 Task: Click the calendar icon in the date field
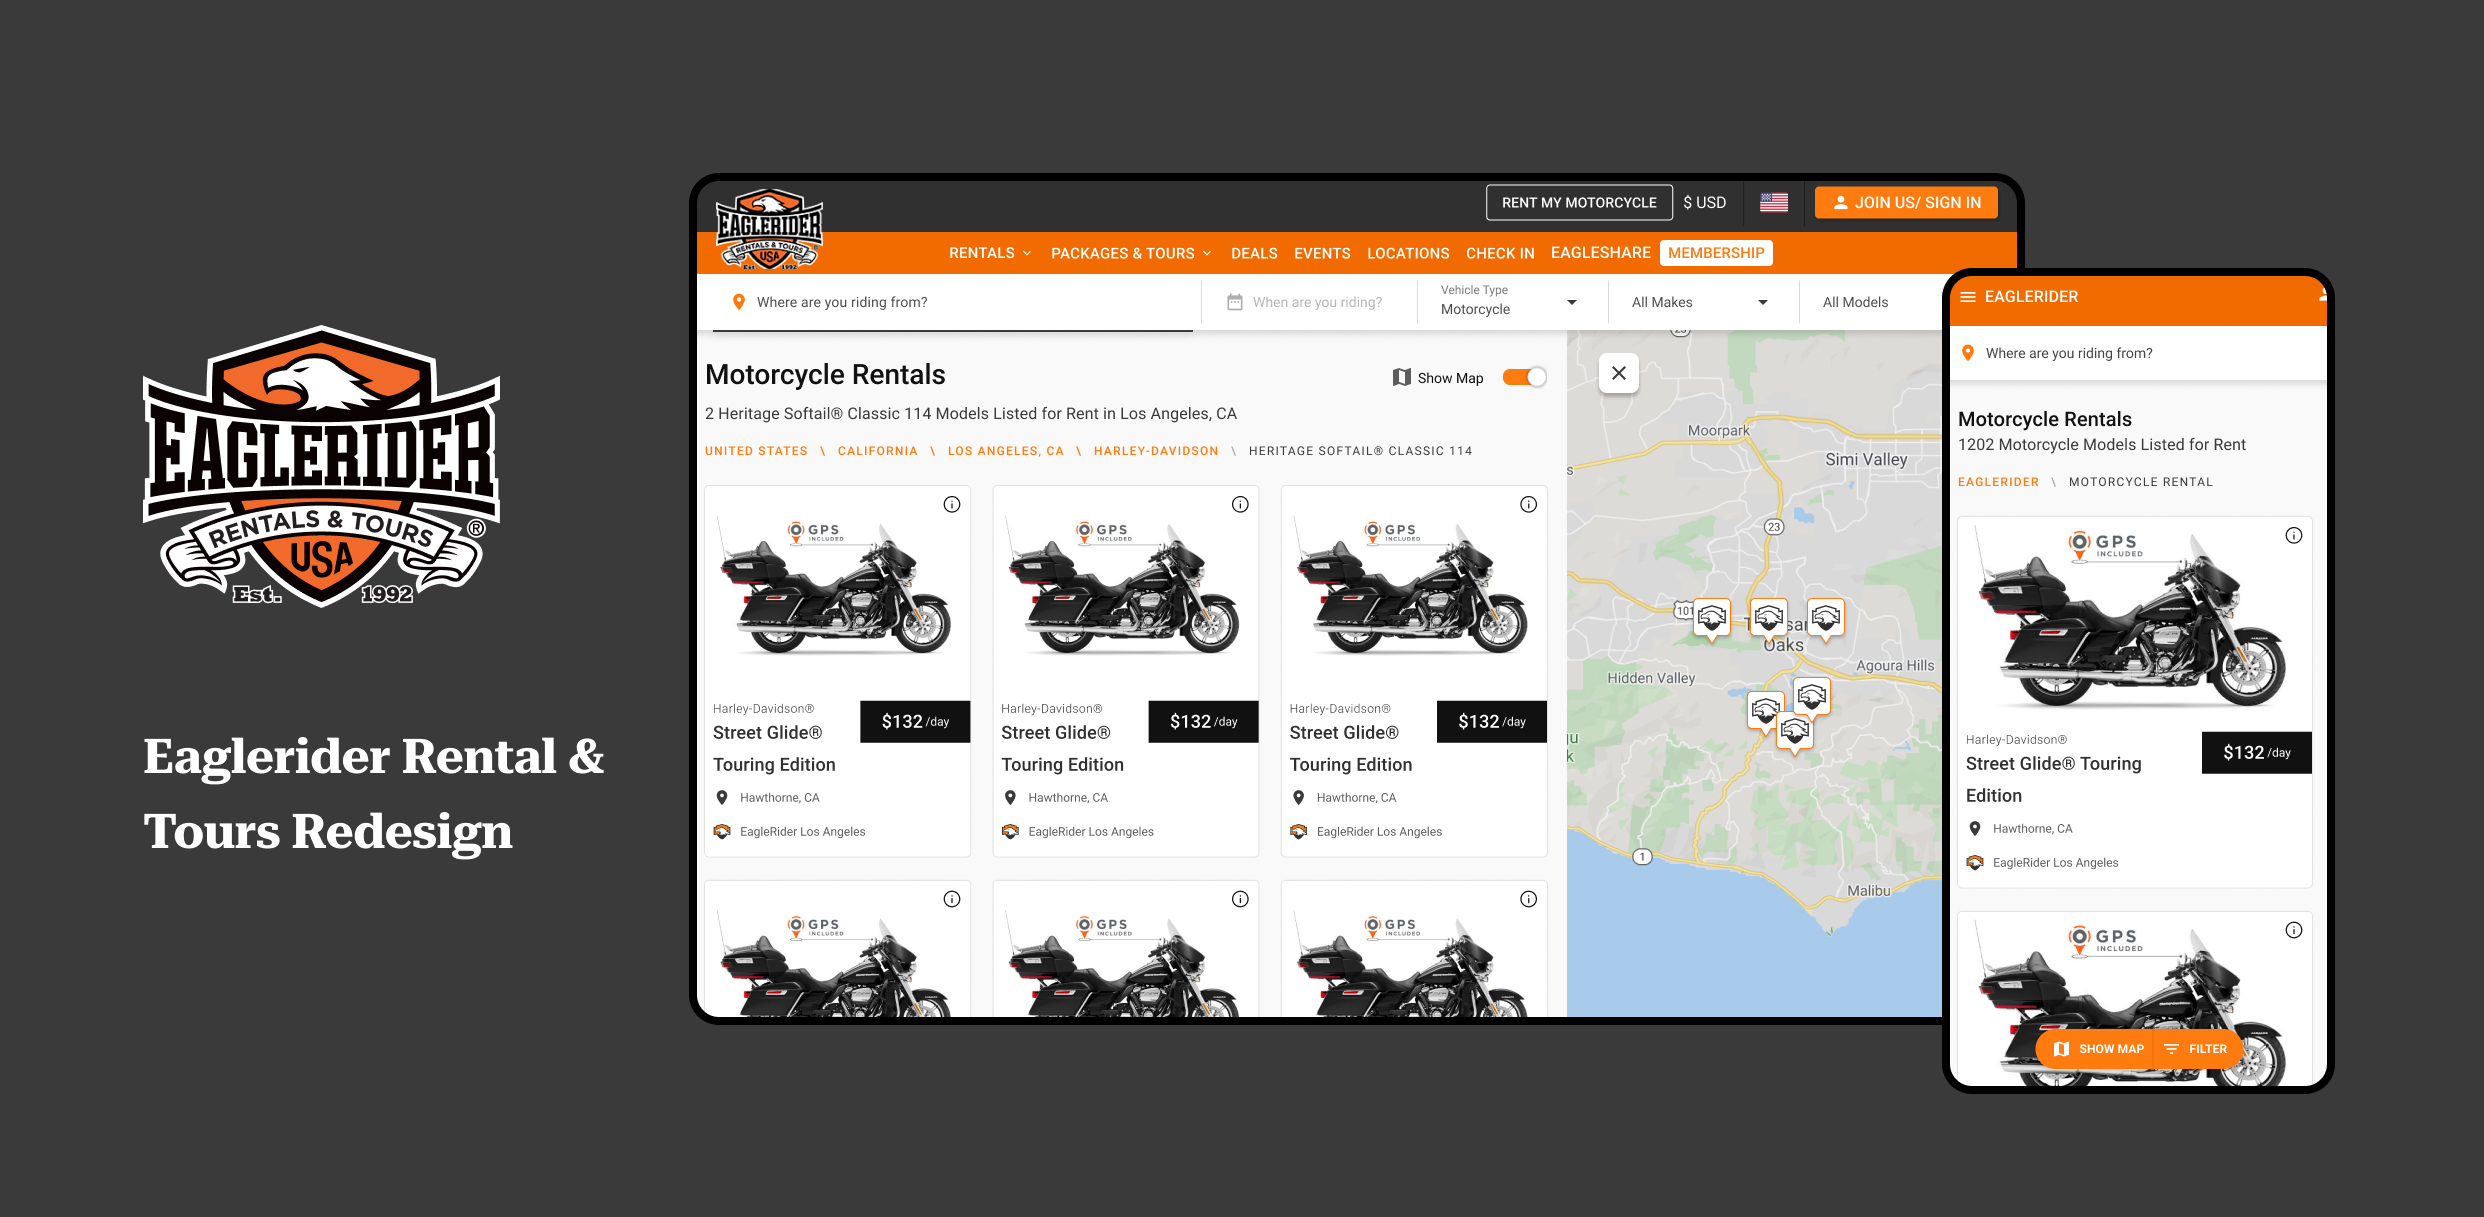point(1235,301)
